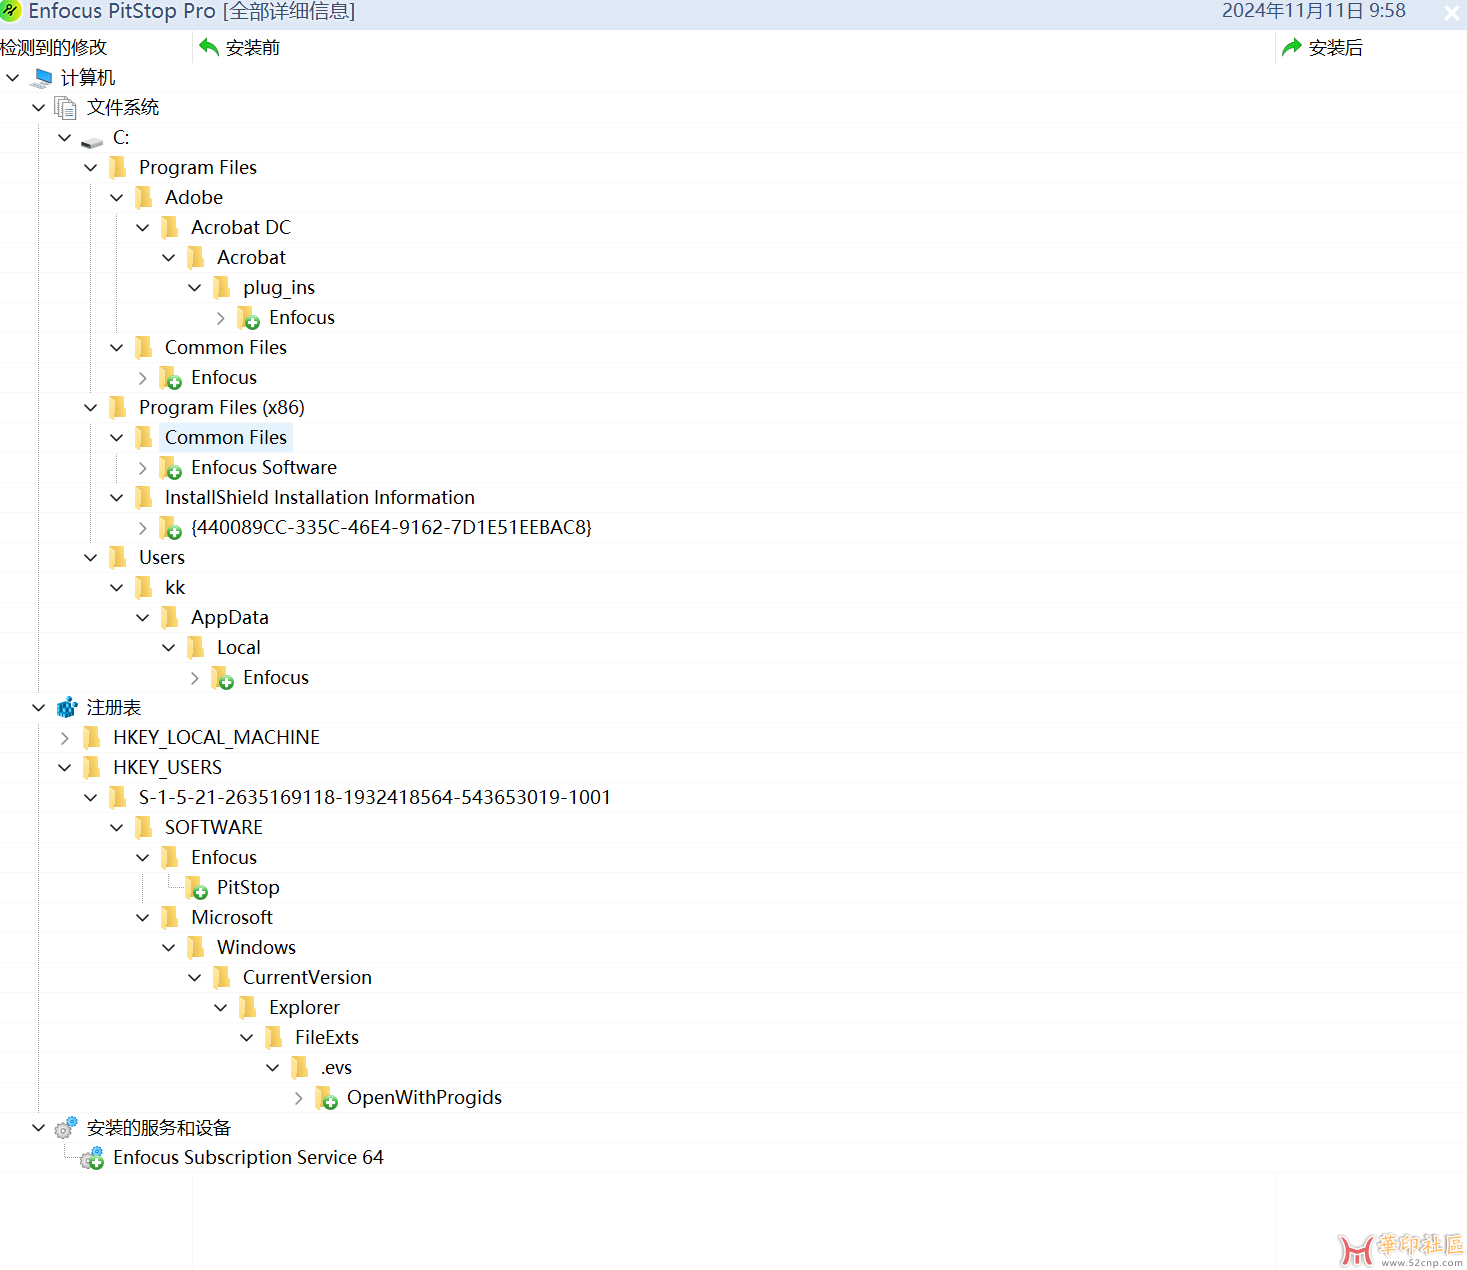1467x1270 pixels.
Task: Click the 检测到的修改 column header
Action: (95, 47)
